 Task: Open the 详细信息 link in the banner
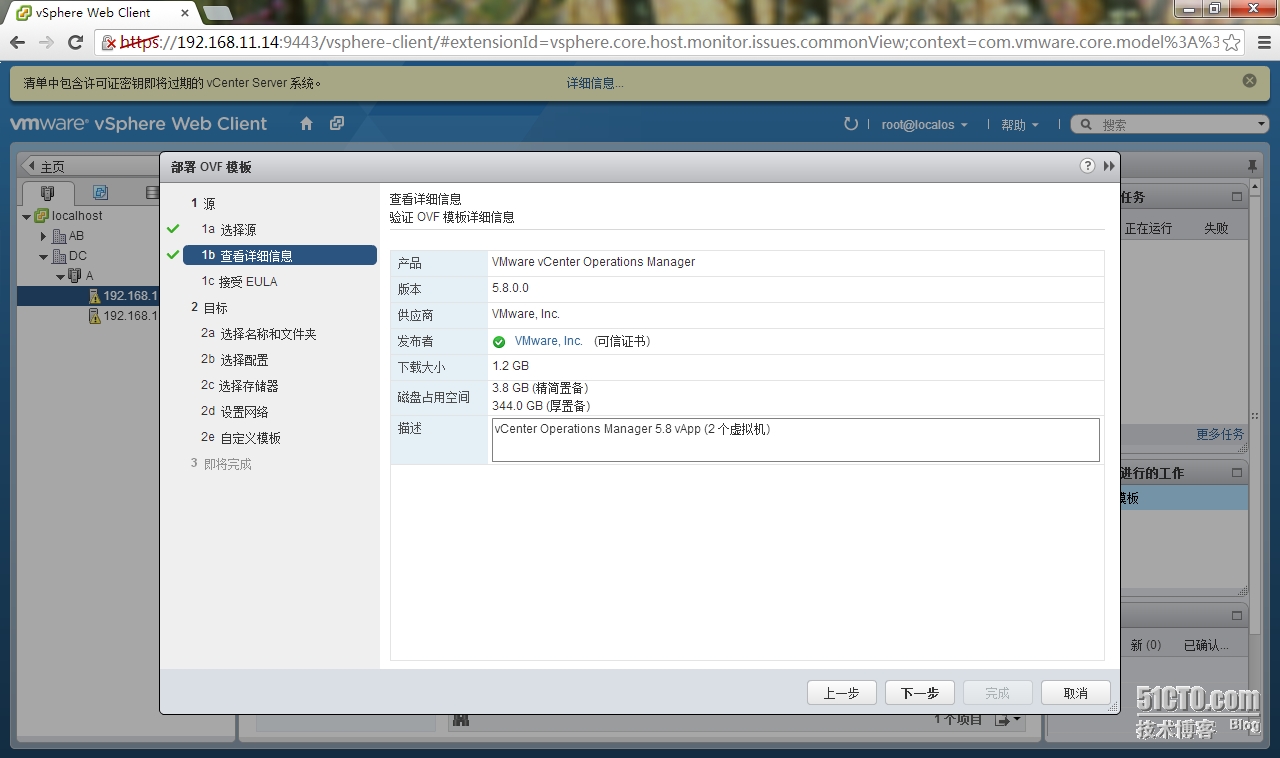click(594, 83)
